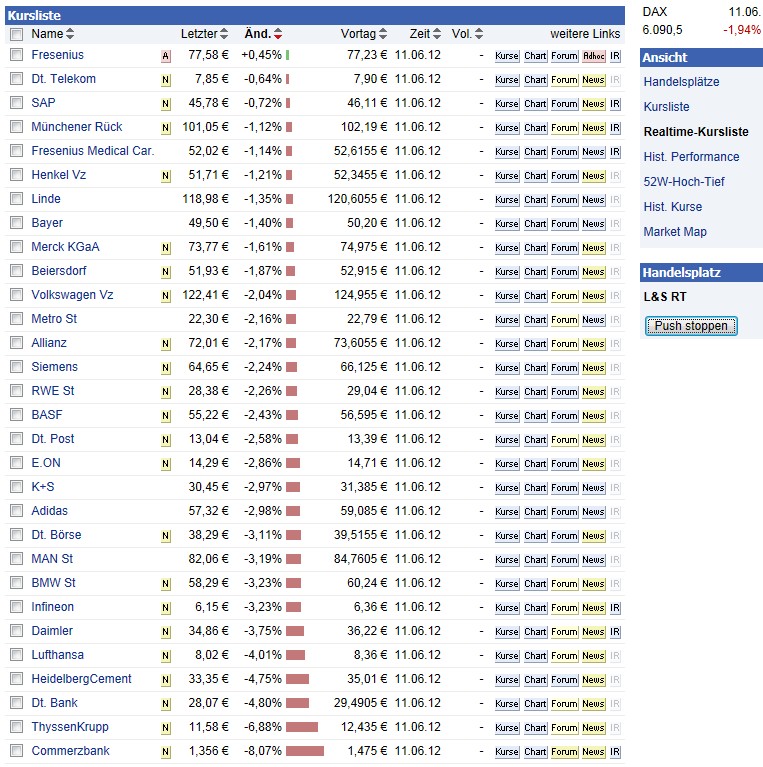Click the A marker next to Fresenius
Viewport: 763px width, 767px height.
pyautogui.click(x=166, y=56)
